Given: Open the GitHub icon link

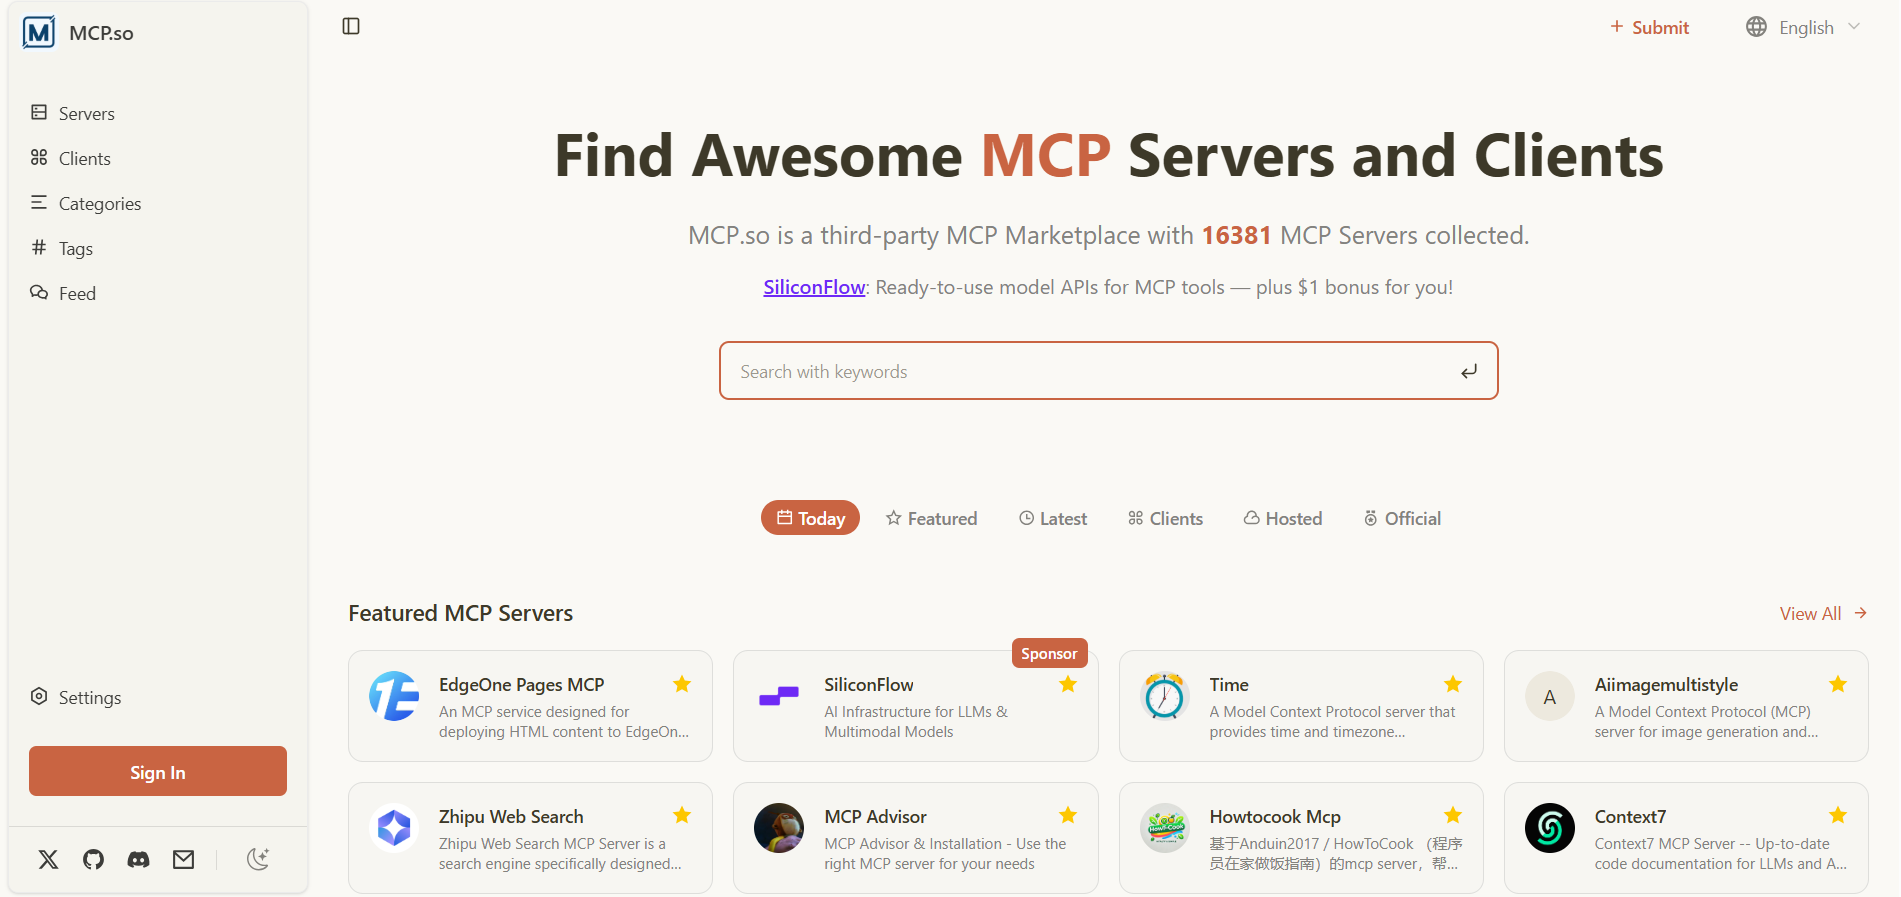Looking at the screenshot, I should [x=93, y=859].
